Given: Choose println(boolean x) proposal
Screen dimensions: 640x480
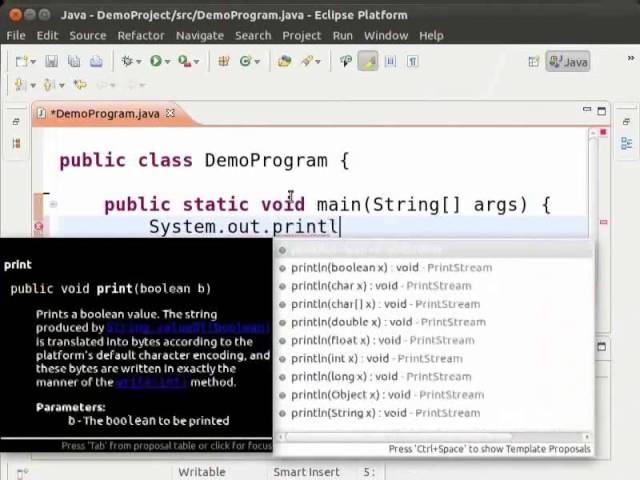Looking at the screenshot, I should pyautogui.click(x=433, y=268).
